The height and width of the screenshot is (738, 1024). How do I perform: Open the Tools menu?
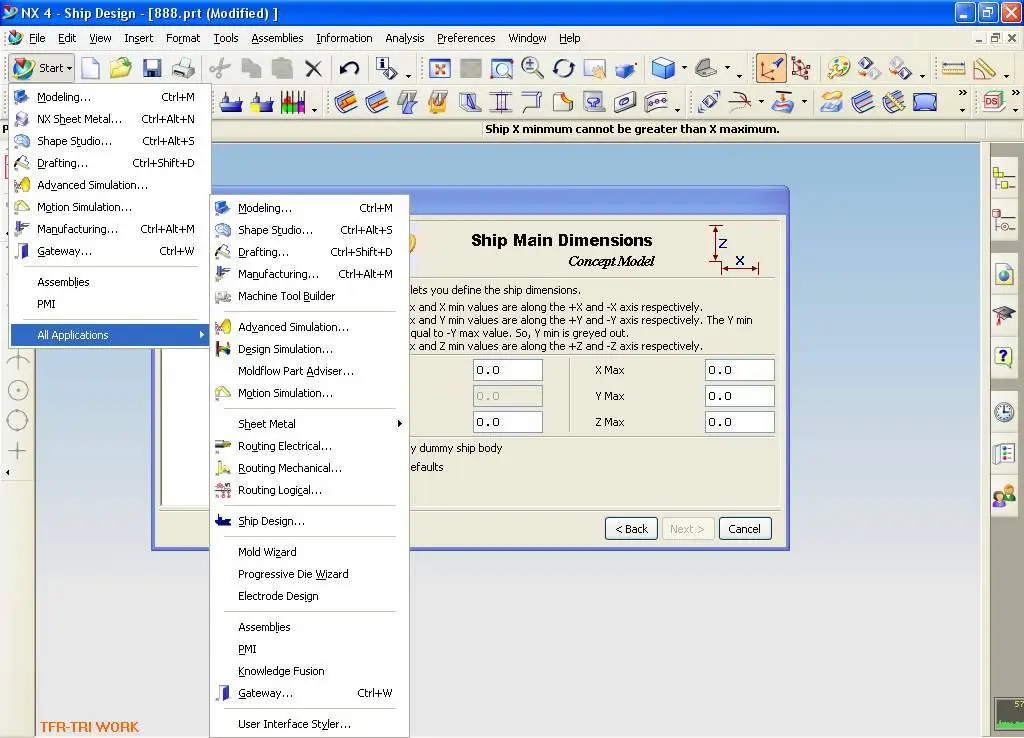click(x=226, y=38)
